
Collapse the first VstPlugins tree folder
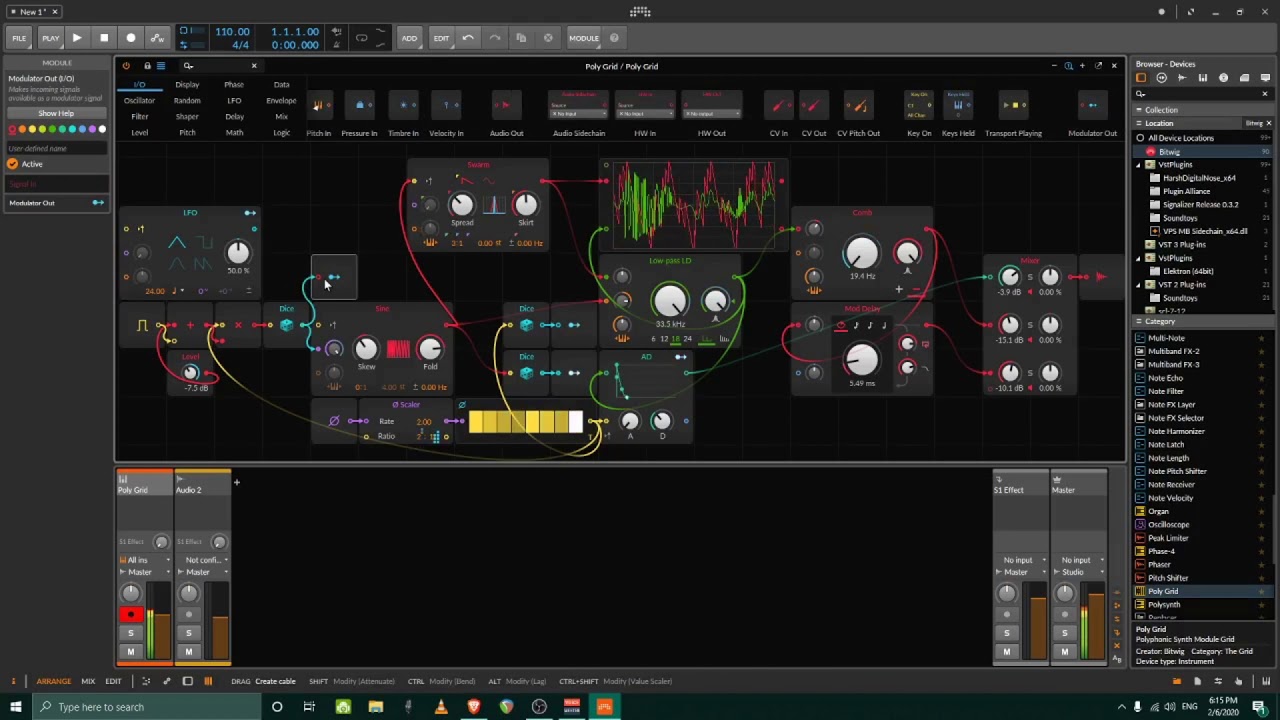(1139, 165)
